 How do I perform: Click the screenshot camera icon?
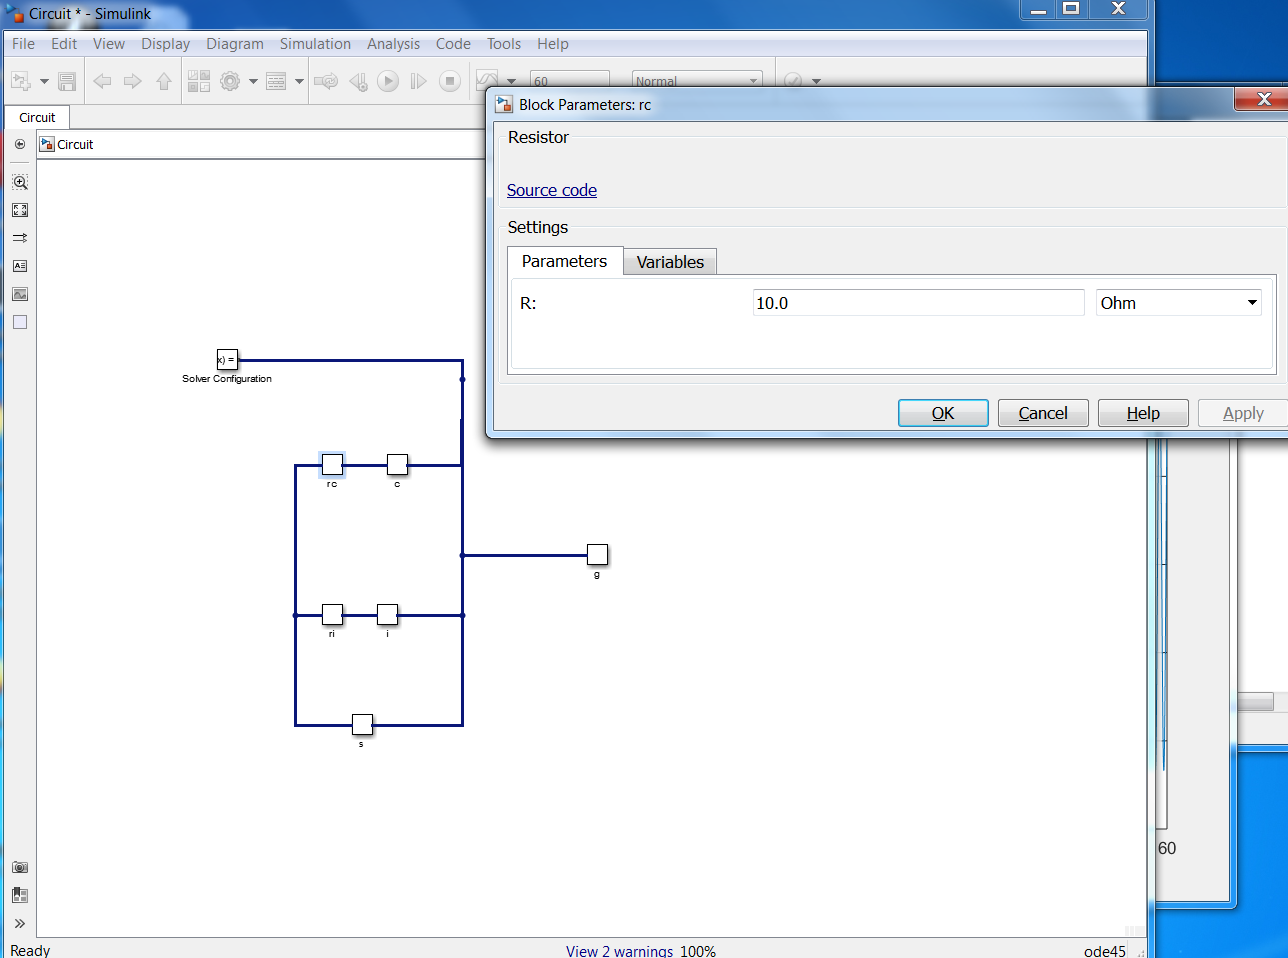20,867
